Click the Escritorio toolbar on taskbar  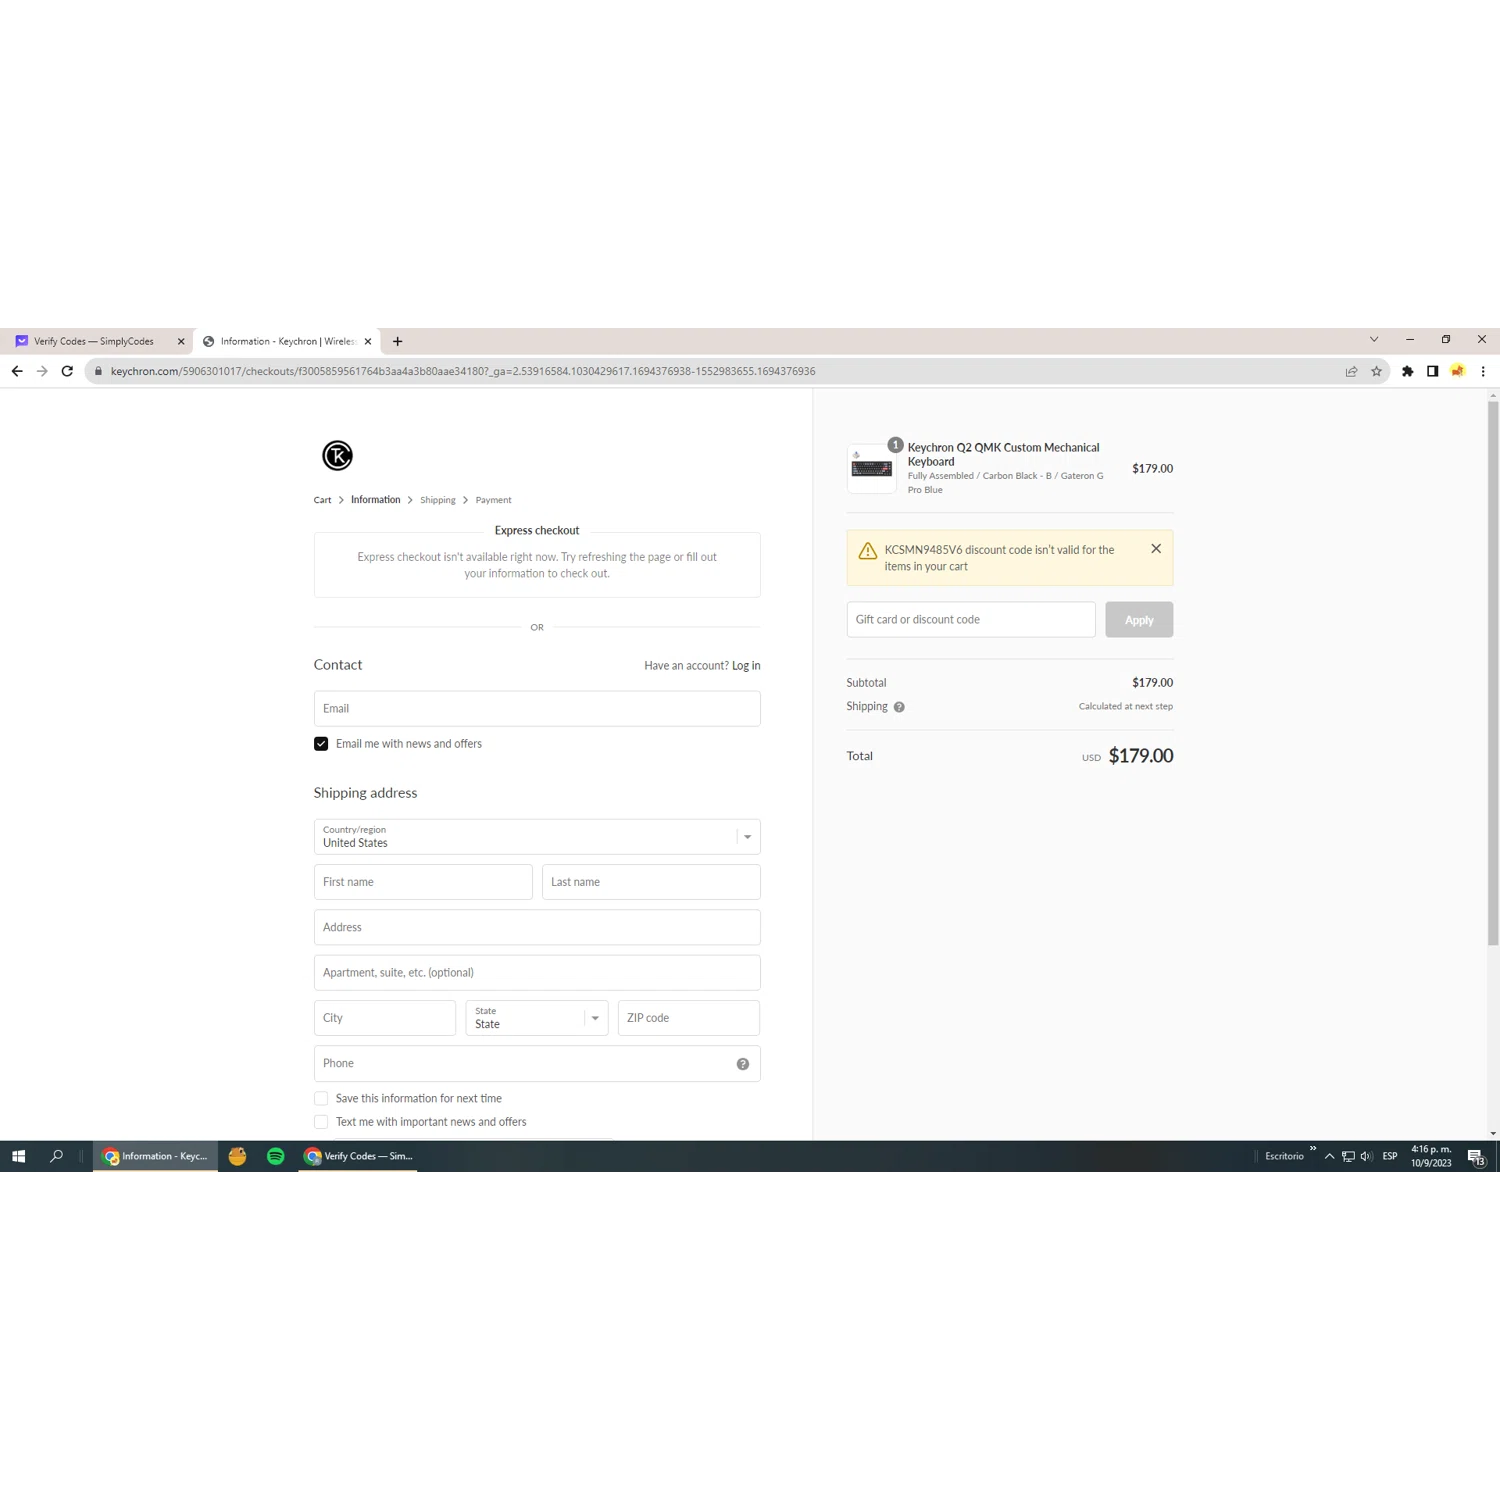(x=1284, y=1157)
